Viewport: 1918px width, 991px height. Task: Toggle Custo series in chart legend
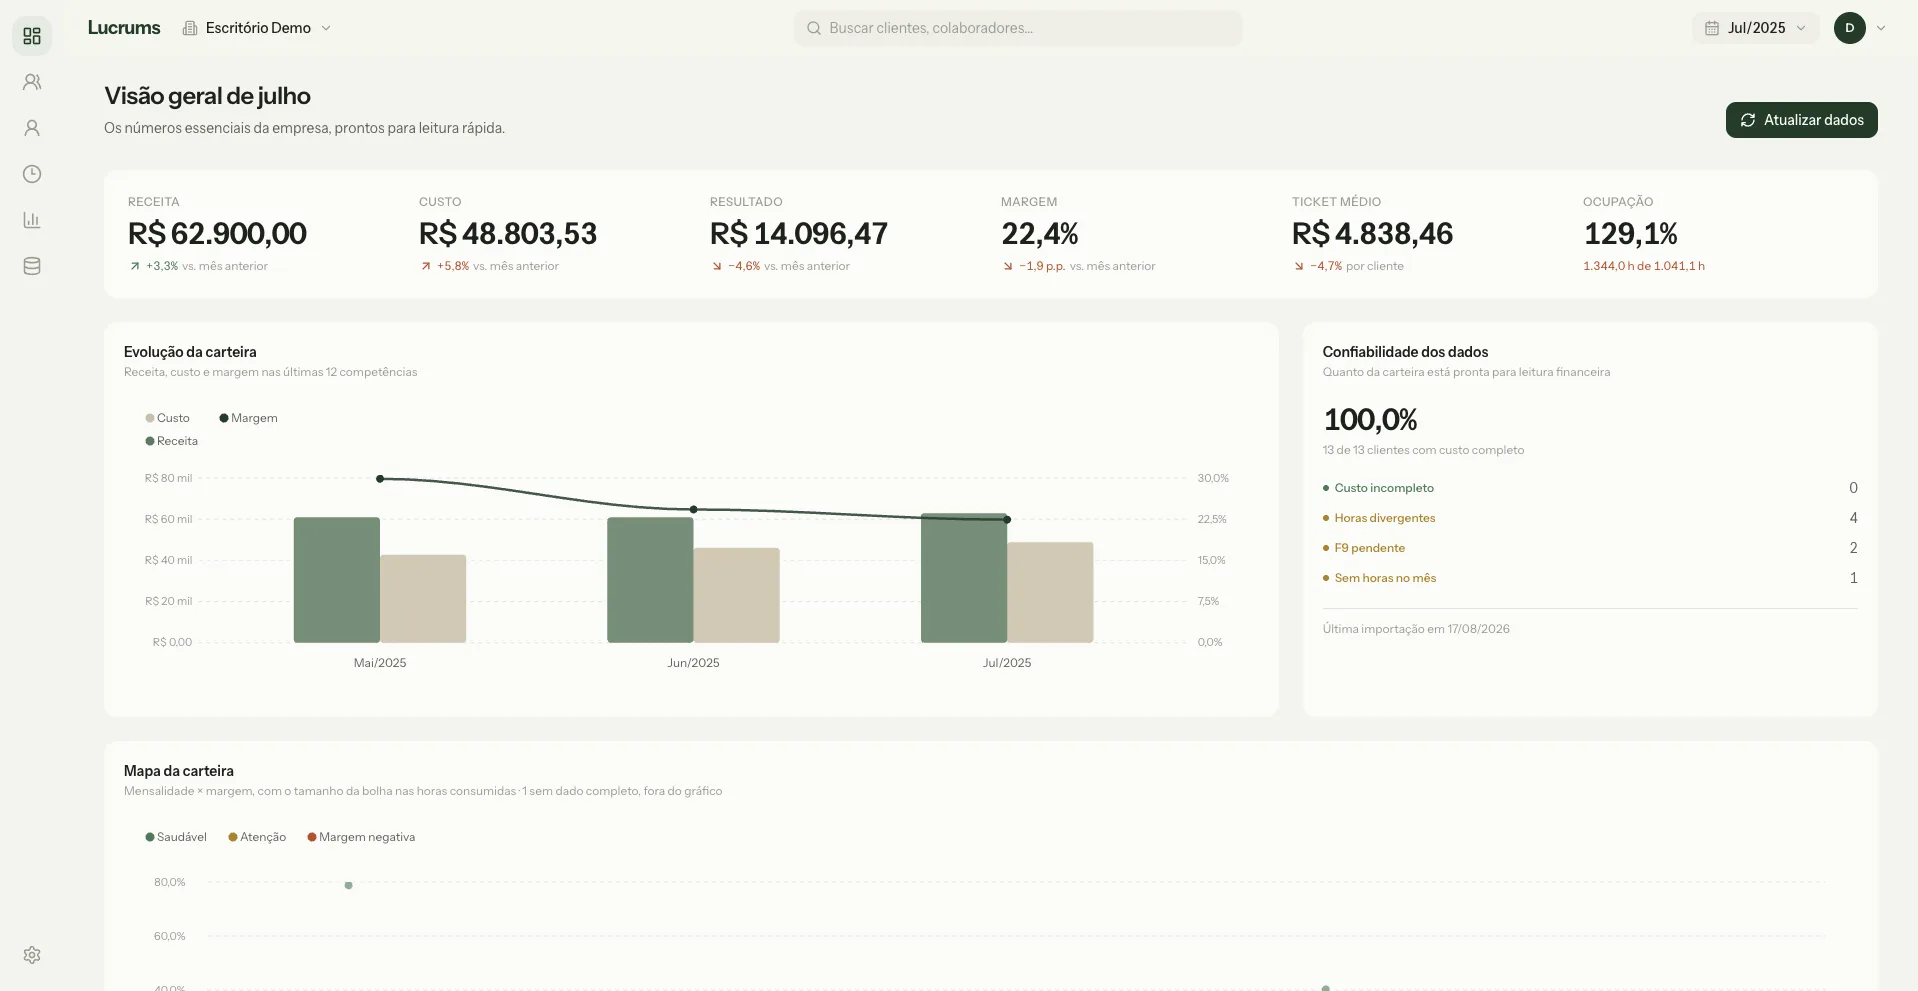pyautogui.click(x=167, y=418)
